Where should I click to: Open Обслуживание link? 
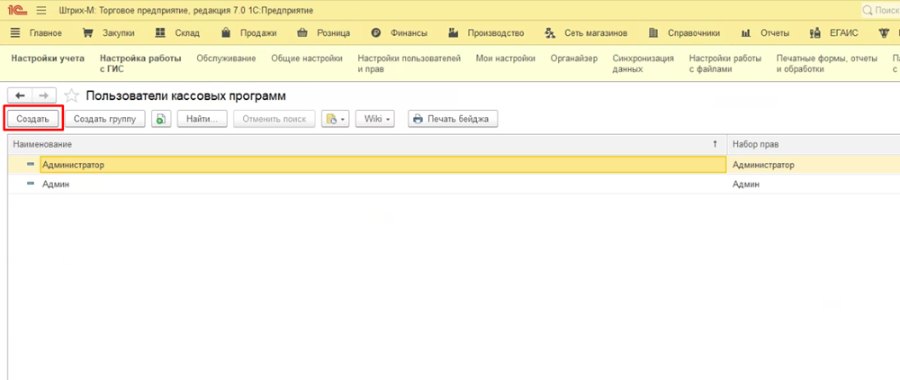pos(226,59)
